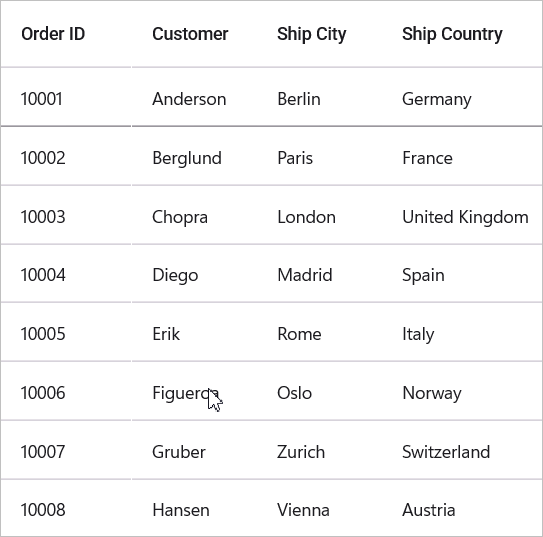The image size is (543, 537).
Task: Select the Germany country cell
Action: click(462, 97)
